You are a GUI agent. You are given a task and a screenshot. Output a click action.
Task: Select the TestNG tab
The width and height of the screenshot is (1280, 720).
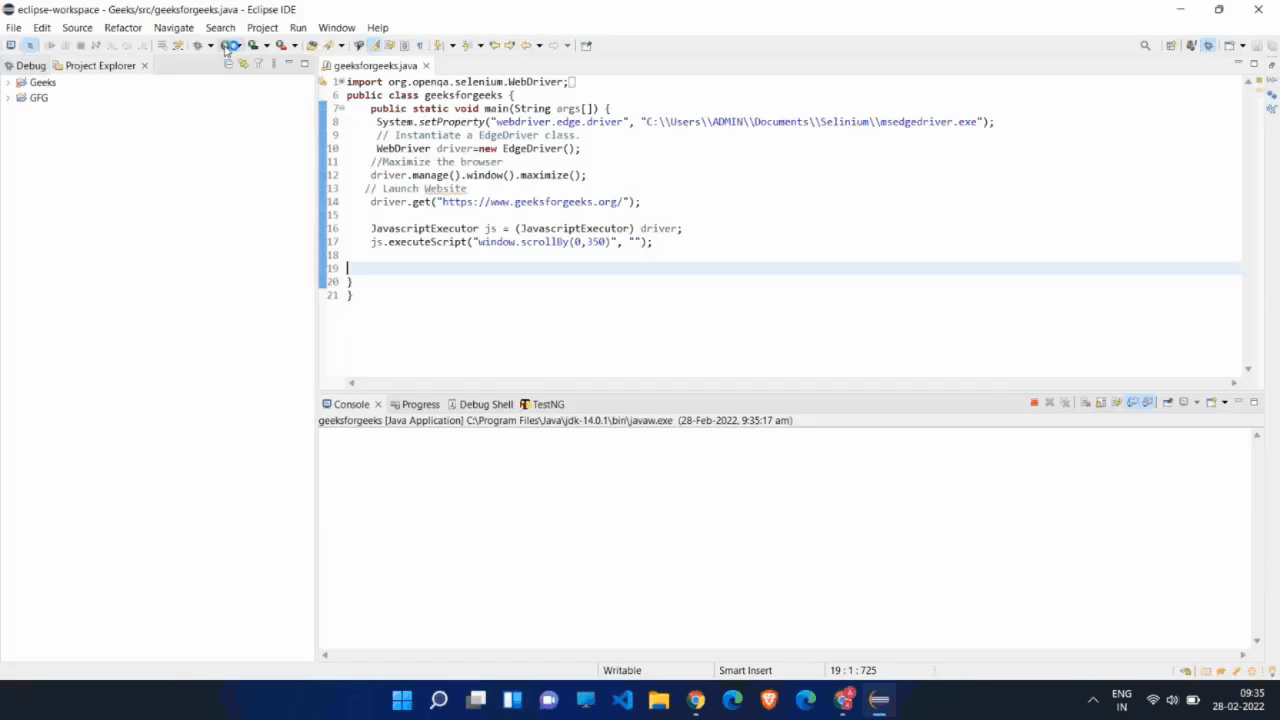542,404
